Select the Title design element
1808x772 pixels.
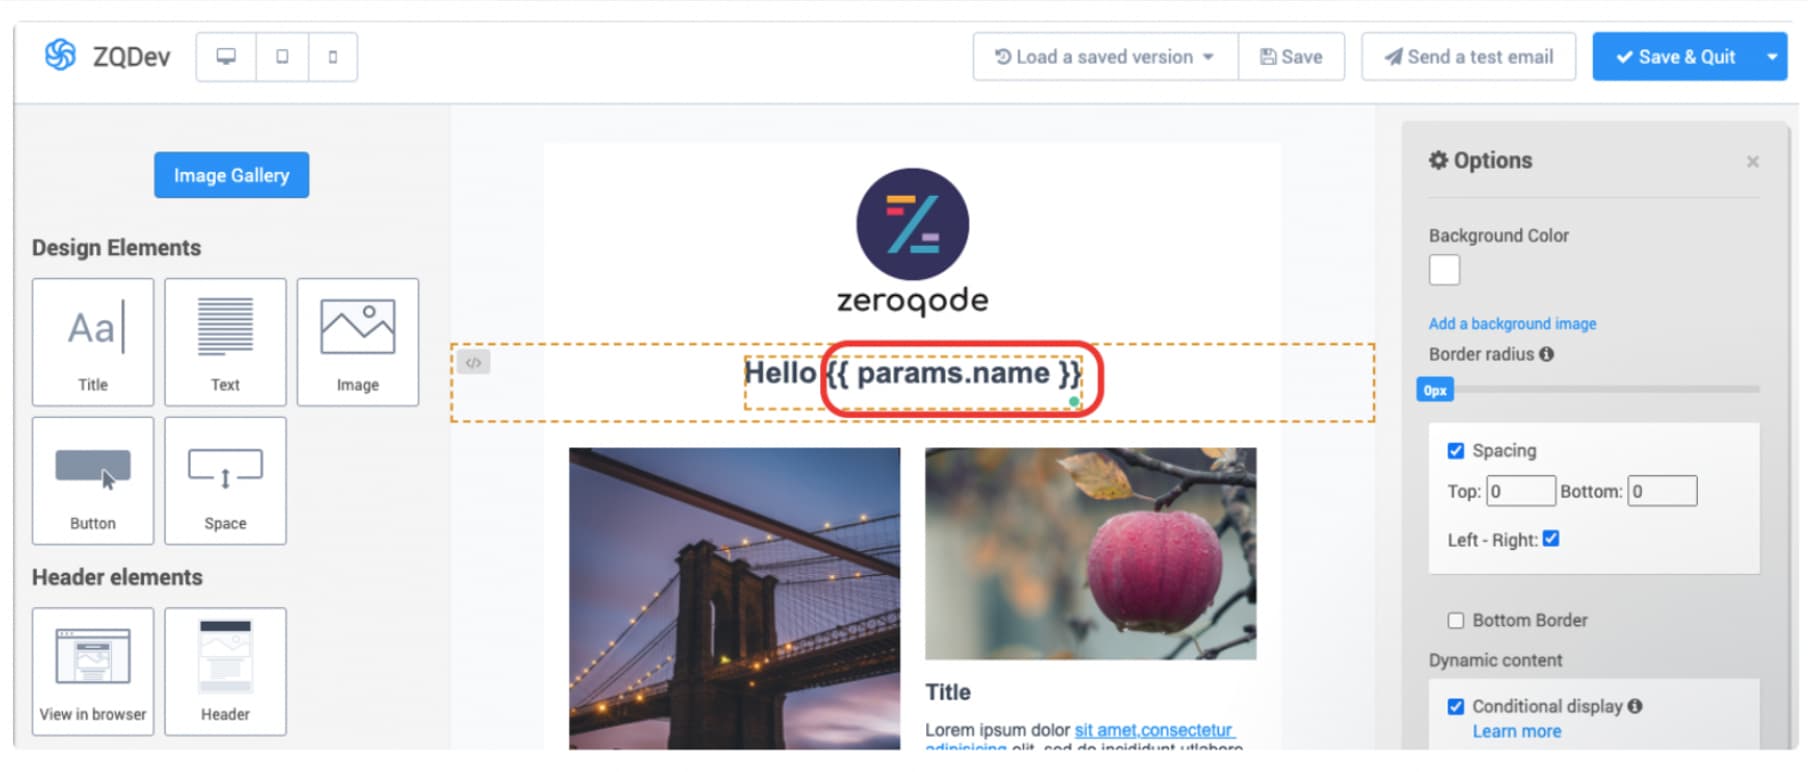tap(93, 342)
